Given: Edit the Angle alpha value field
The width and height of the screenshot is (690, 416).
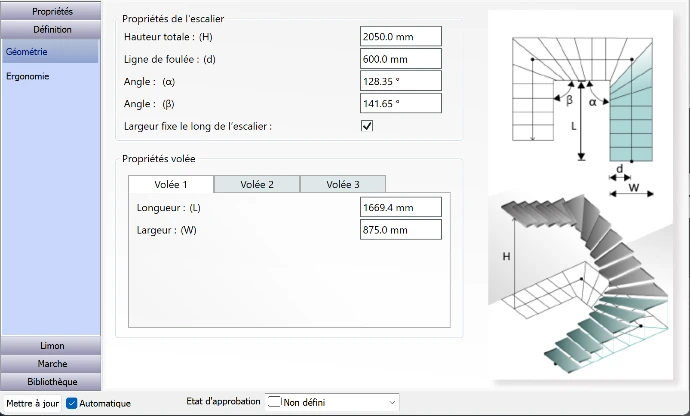Looking at the screenshot, I should [x=400, y=81].
